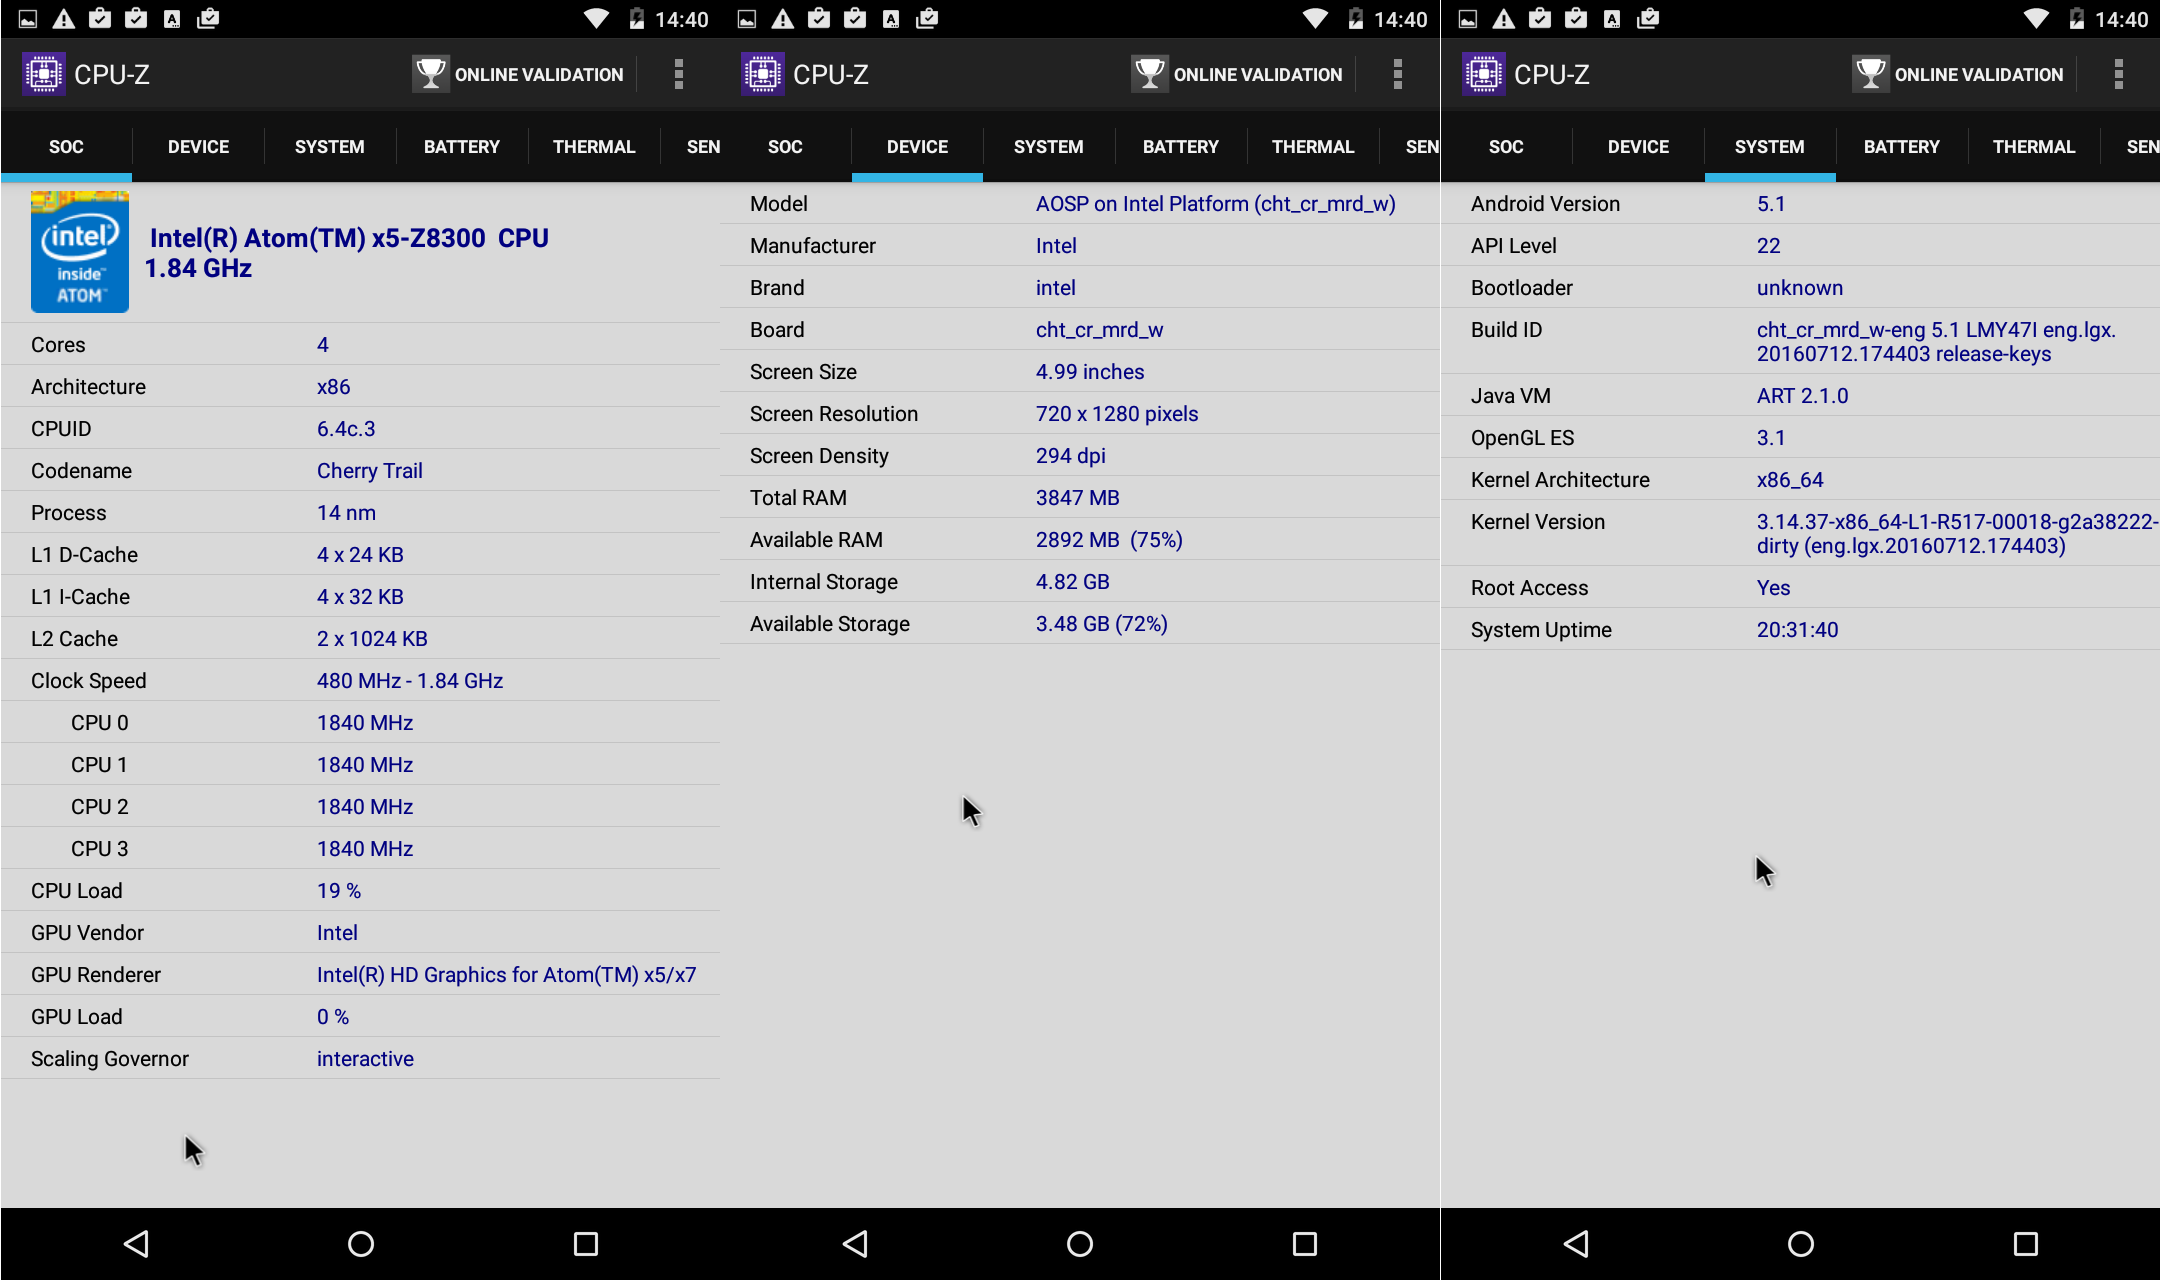Select SYSTEM tab in right screen
This screenshot has height=1280, width=2160.
click(1770, 147)
